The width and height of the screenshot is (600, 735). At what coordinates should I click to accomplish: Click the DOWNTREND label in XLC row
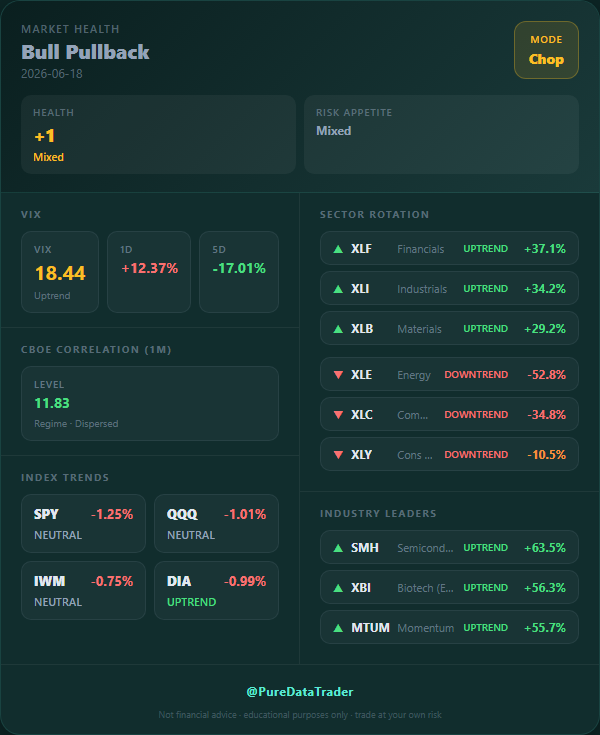coord(476,414)
